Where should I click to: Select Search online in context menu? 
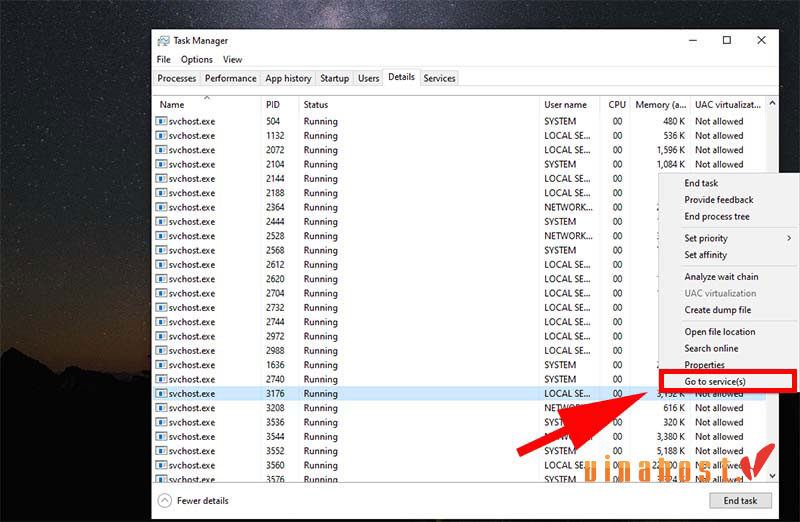point(711,349)
